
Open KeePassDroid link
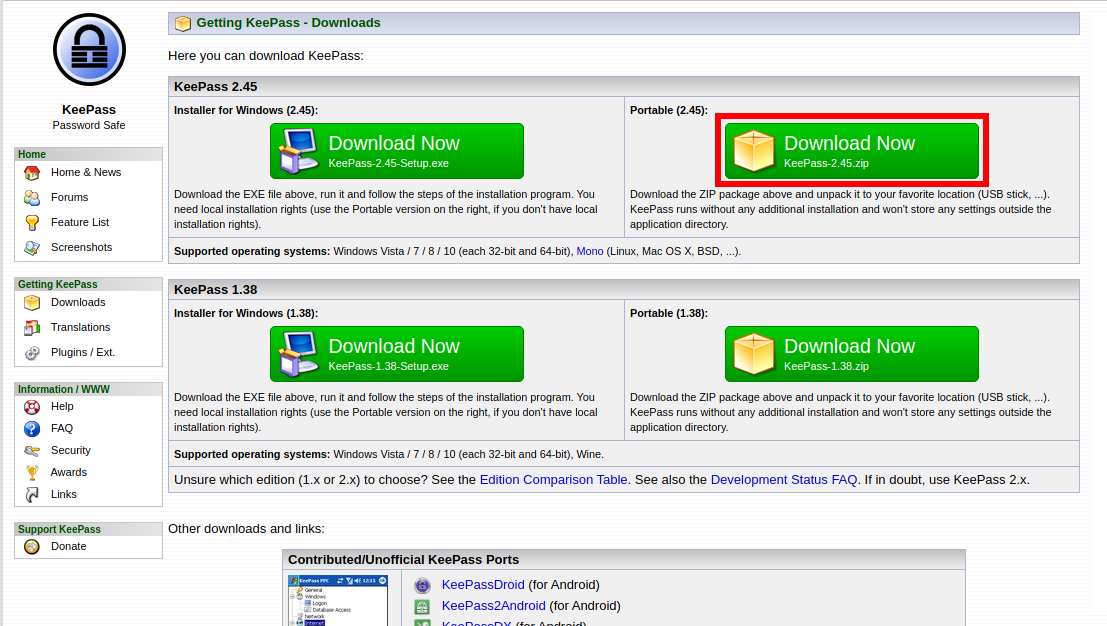click(x=483, y=585)
